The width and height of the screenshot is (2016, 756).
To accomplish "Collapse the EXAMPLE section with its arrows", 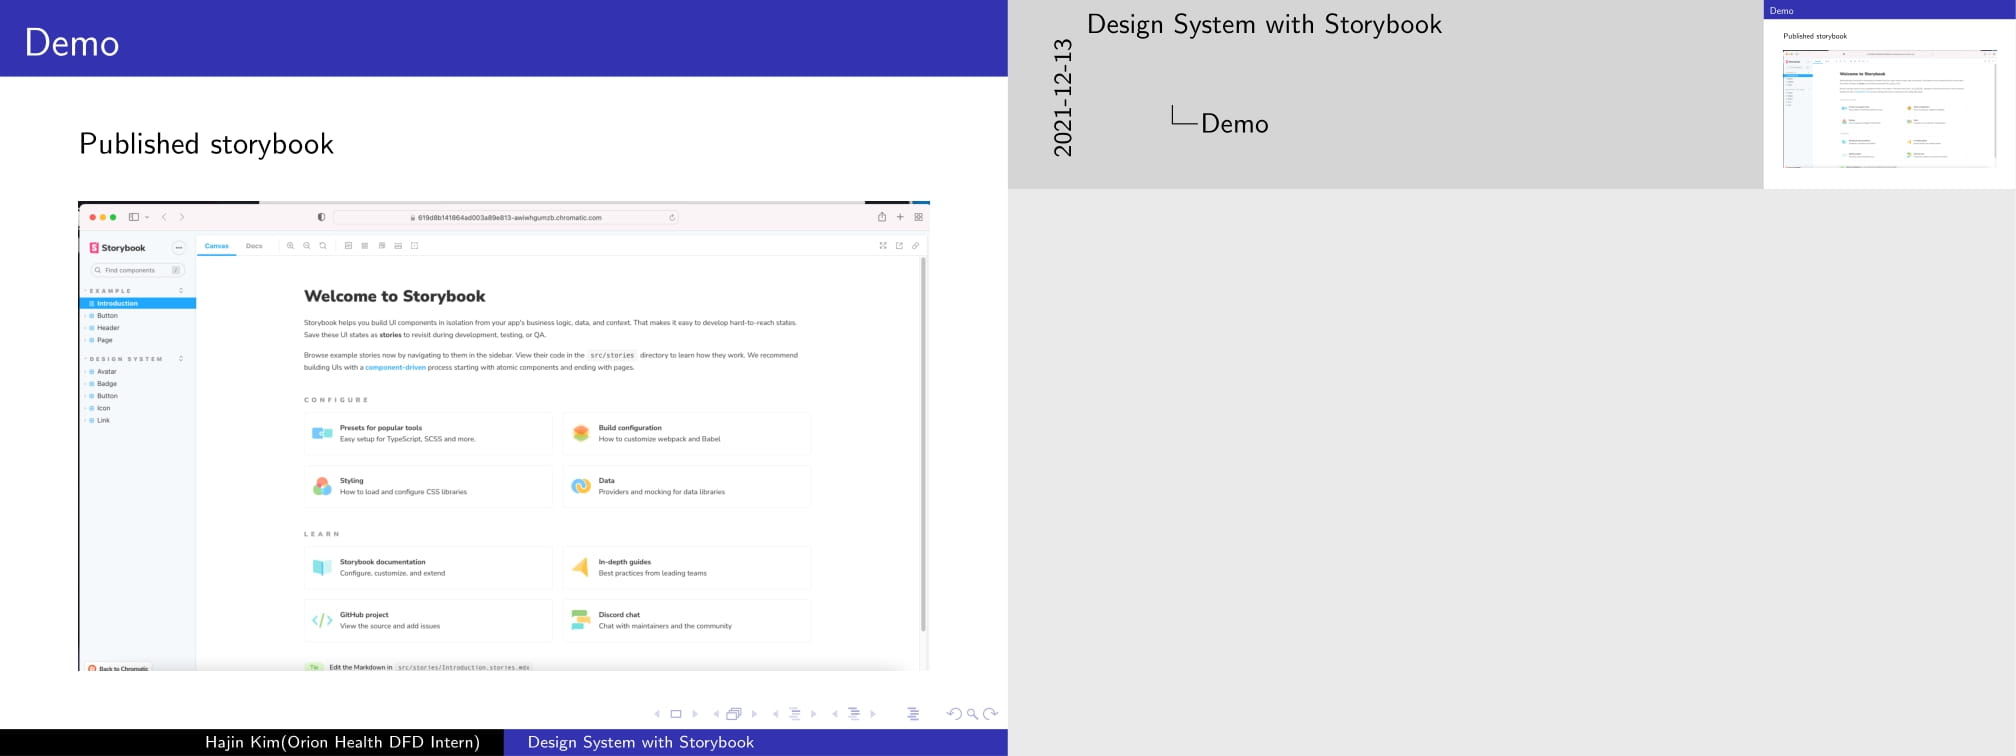I will pyautogui.click(x=181, y=291).
